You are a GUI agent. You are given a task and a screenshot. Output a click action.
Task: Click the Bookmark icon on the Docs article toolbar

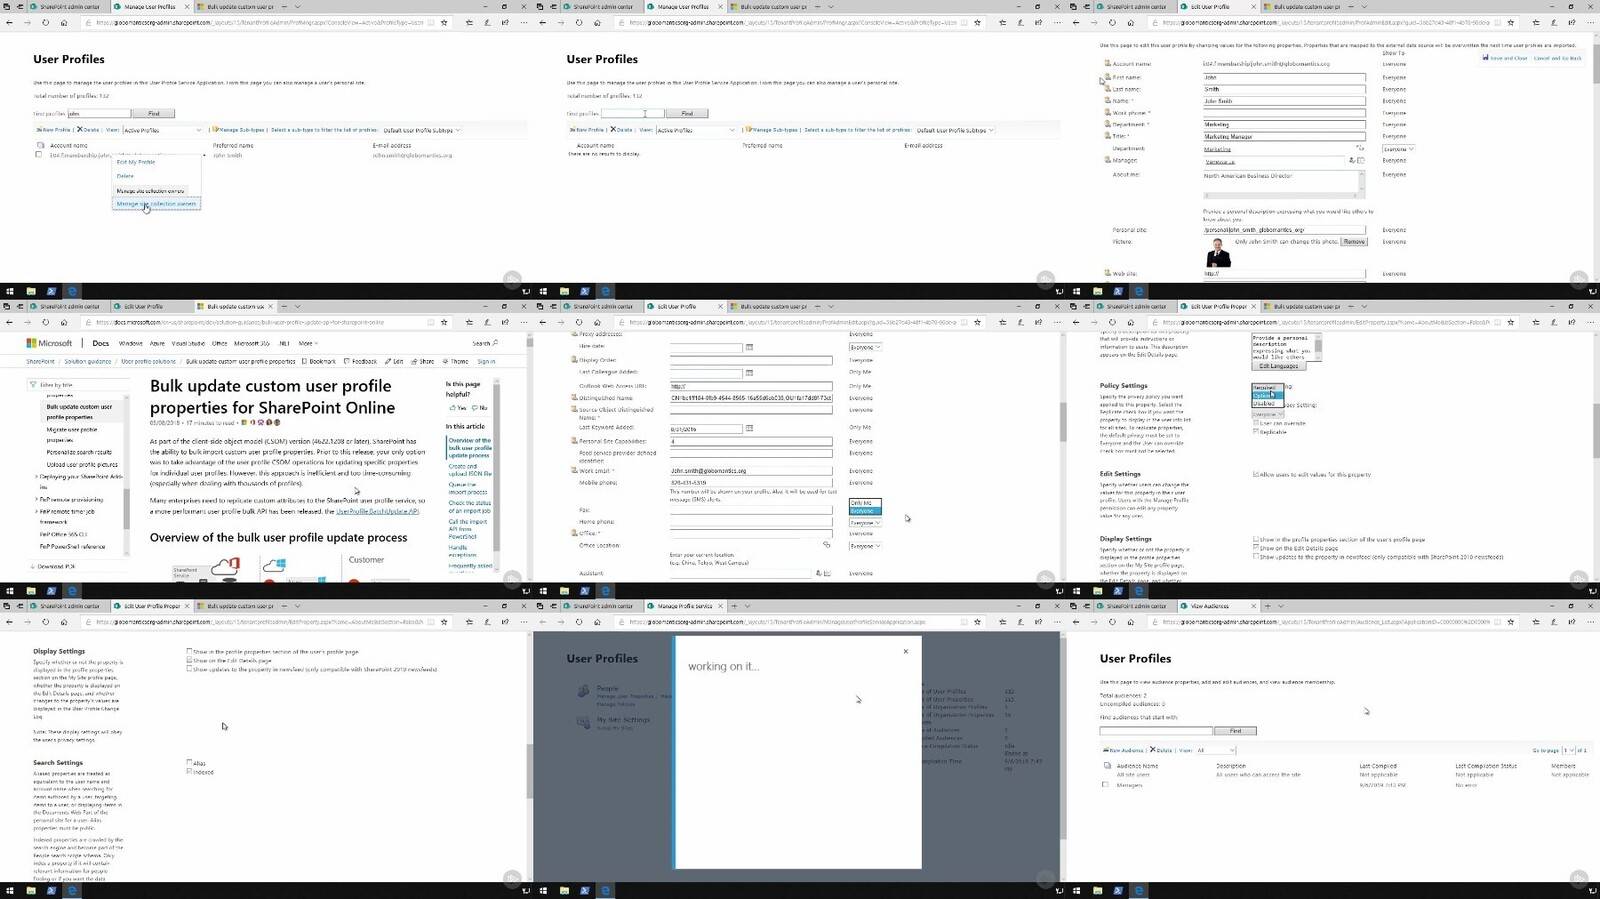pos(305,361)
